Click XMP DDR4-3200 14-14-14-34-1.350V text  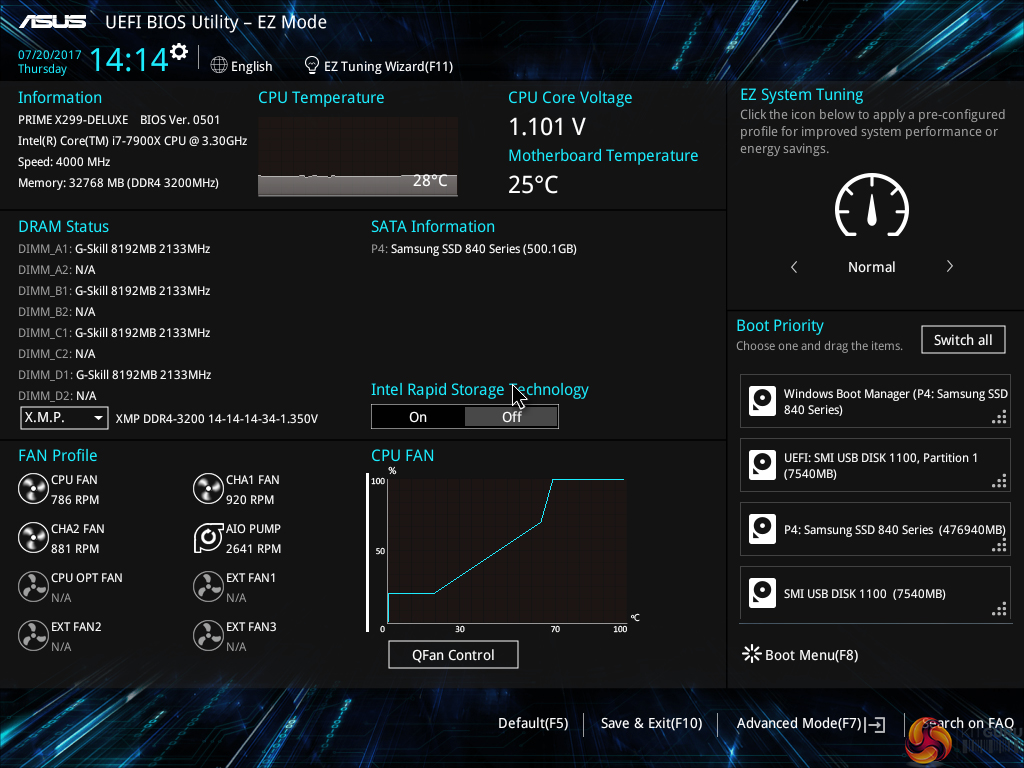pyautogui.click(x=217, y=419)
